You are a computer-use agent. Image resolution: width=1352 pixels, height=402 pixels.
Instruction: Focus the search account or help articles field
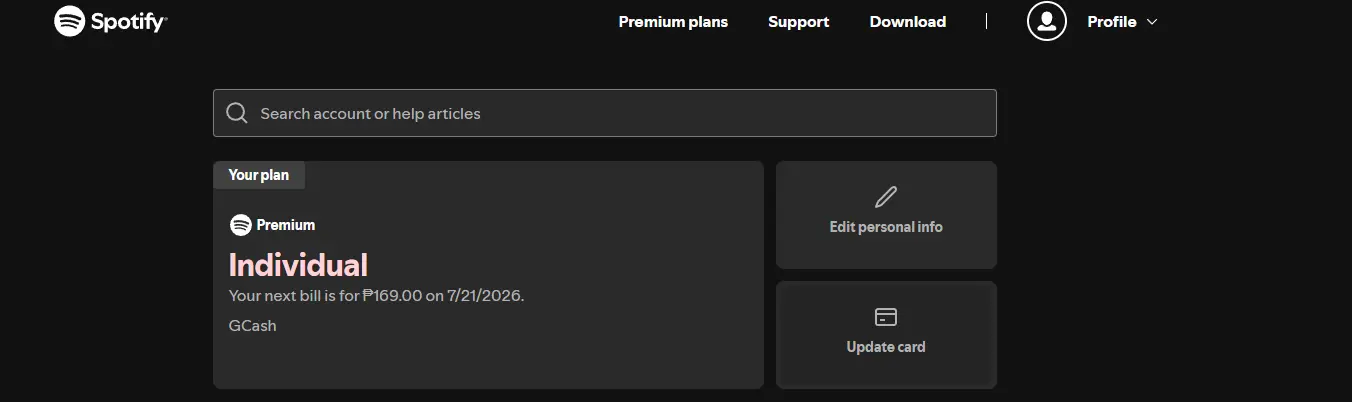point(605,113)
